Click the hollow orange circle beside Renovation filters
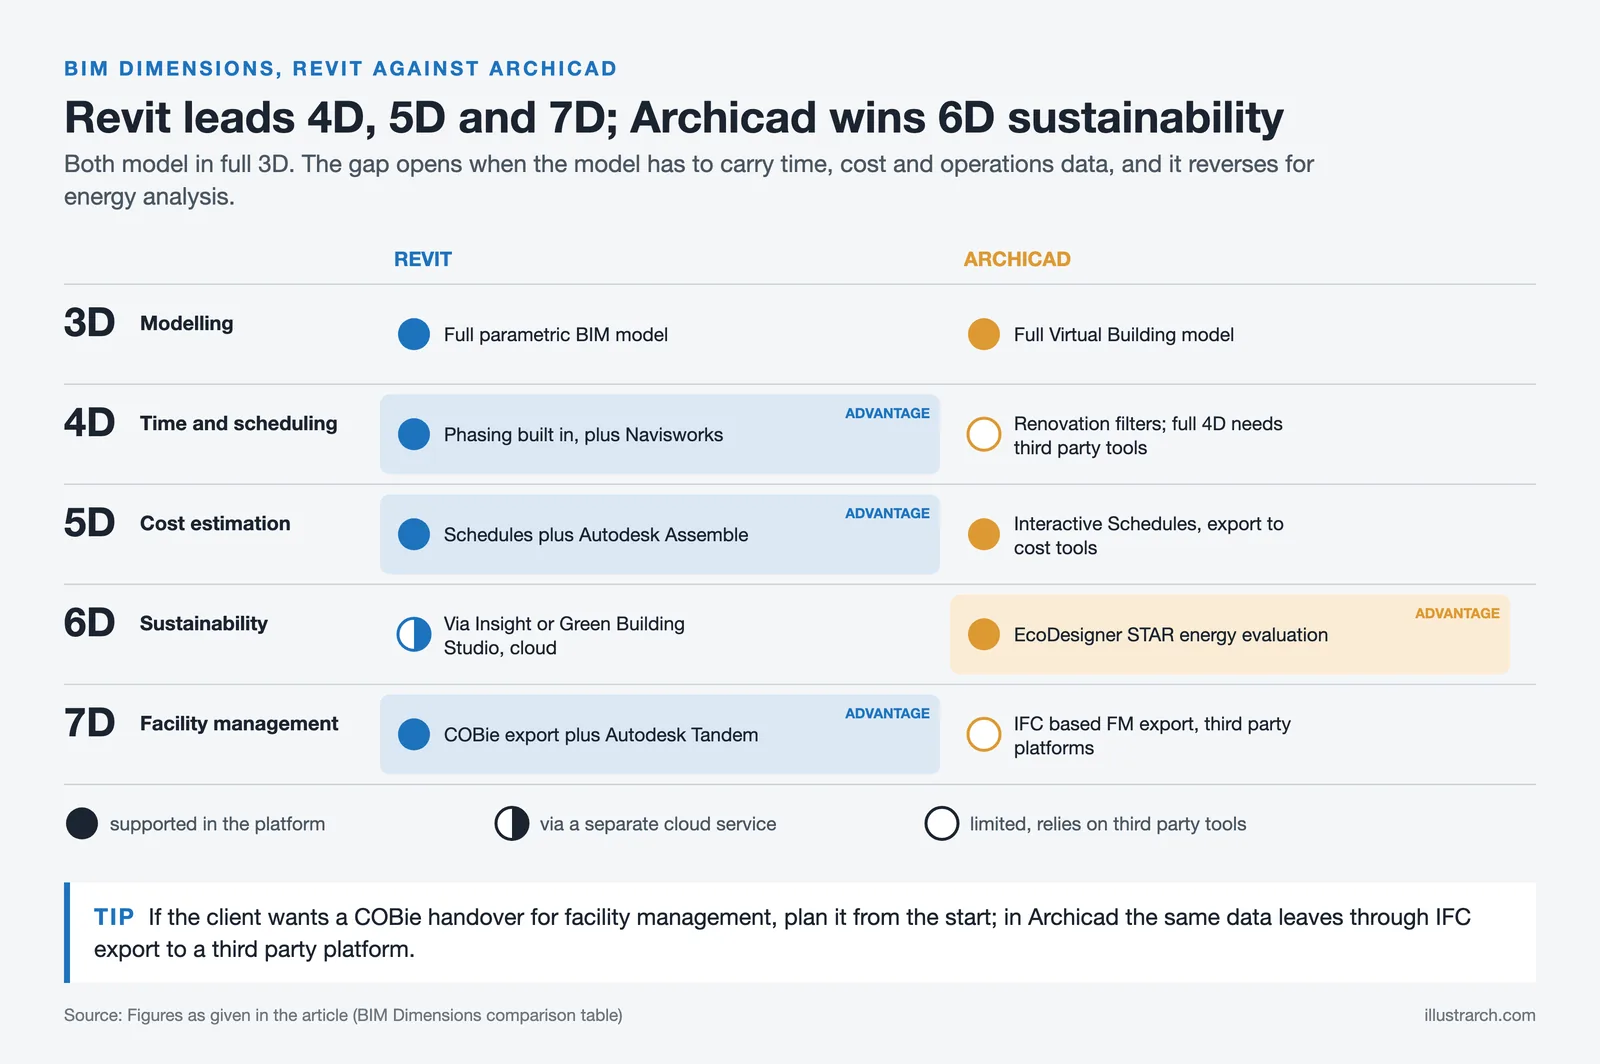 click(x=984, y=434)
